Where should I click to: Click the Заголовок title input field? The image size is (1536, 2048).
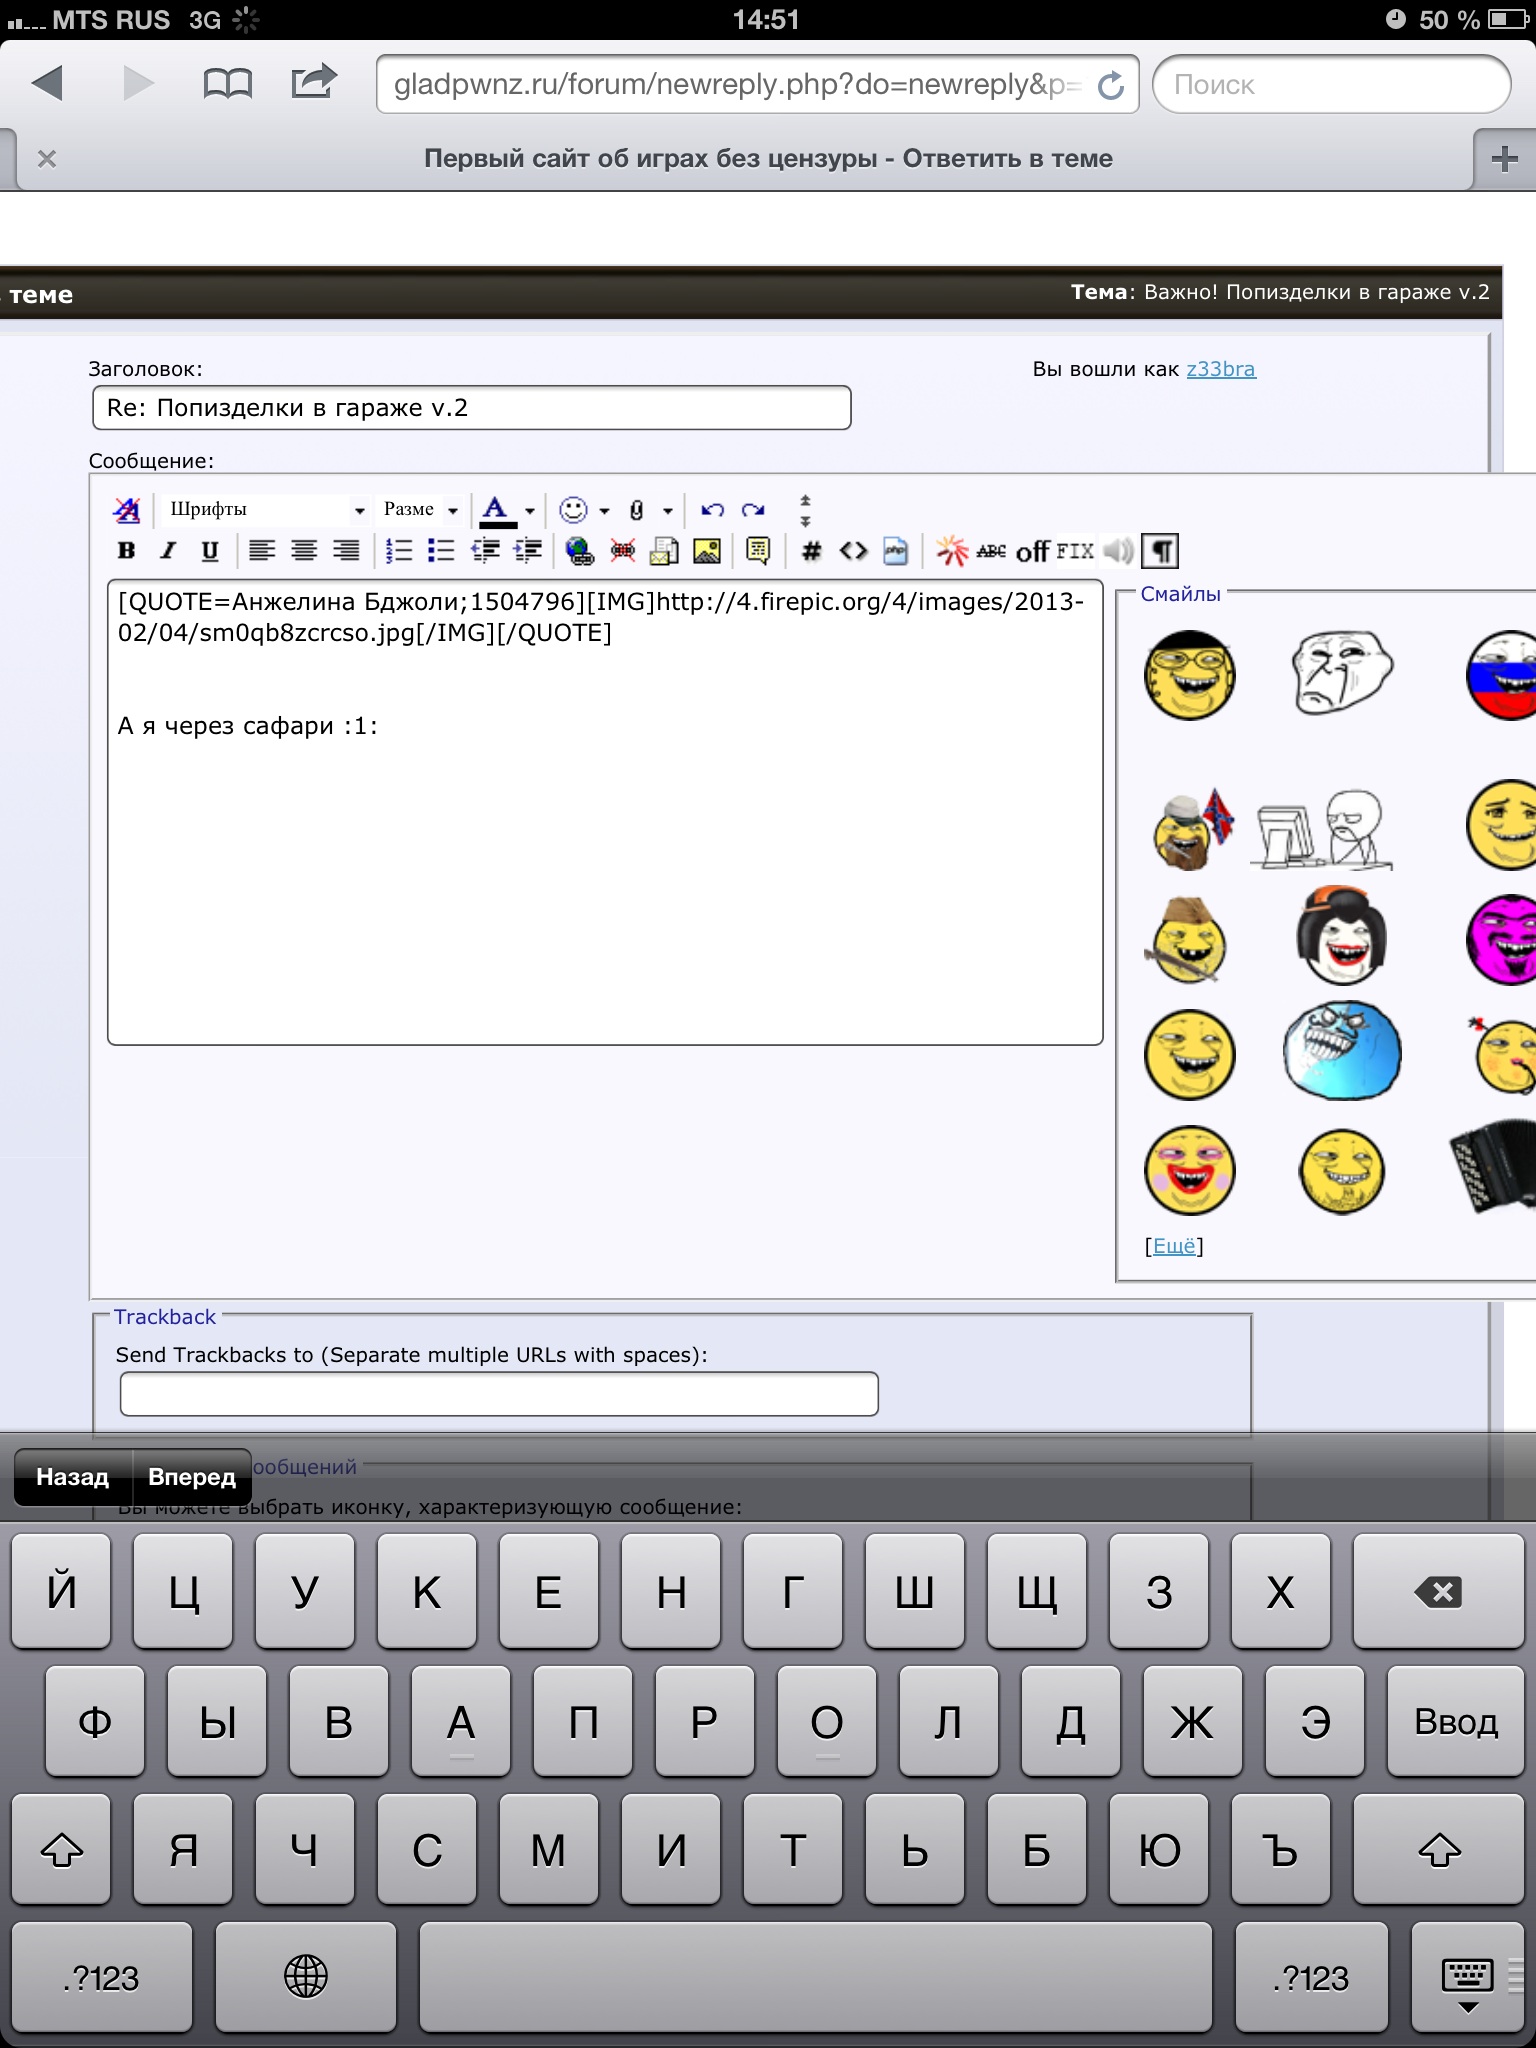pyautogui.click(x=471, y=408)
